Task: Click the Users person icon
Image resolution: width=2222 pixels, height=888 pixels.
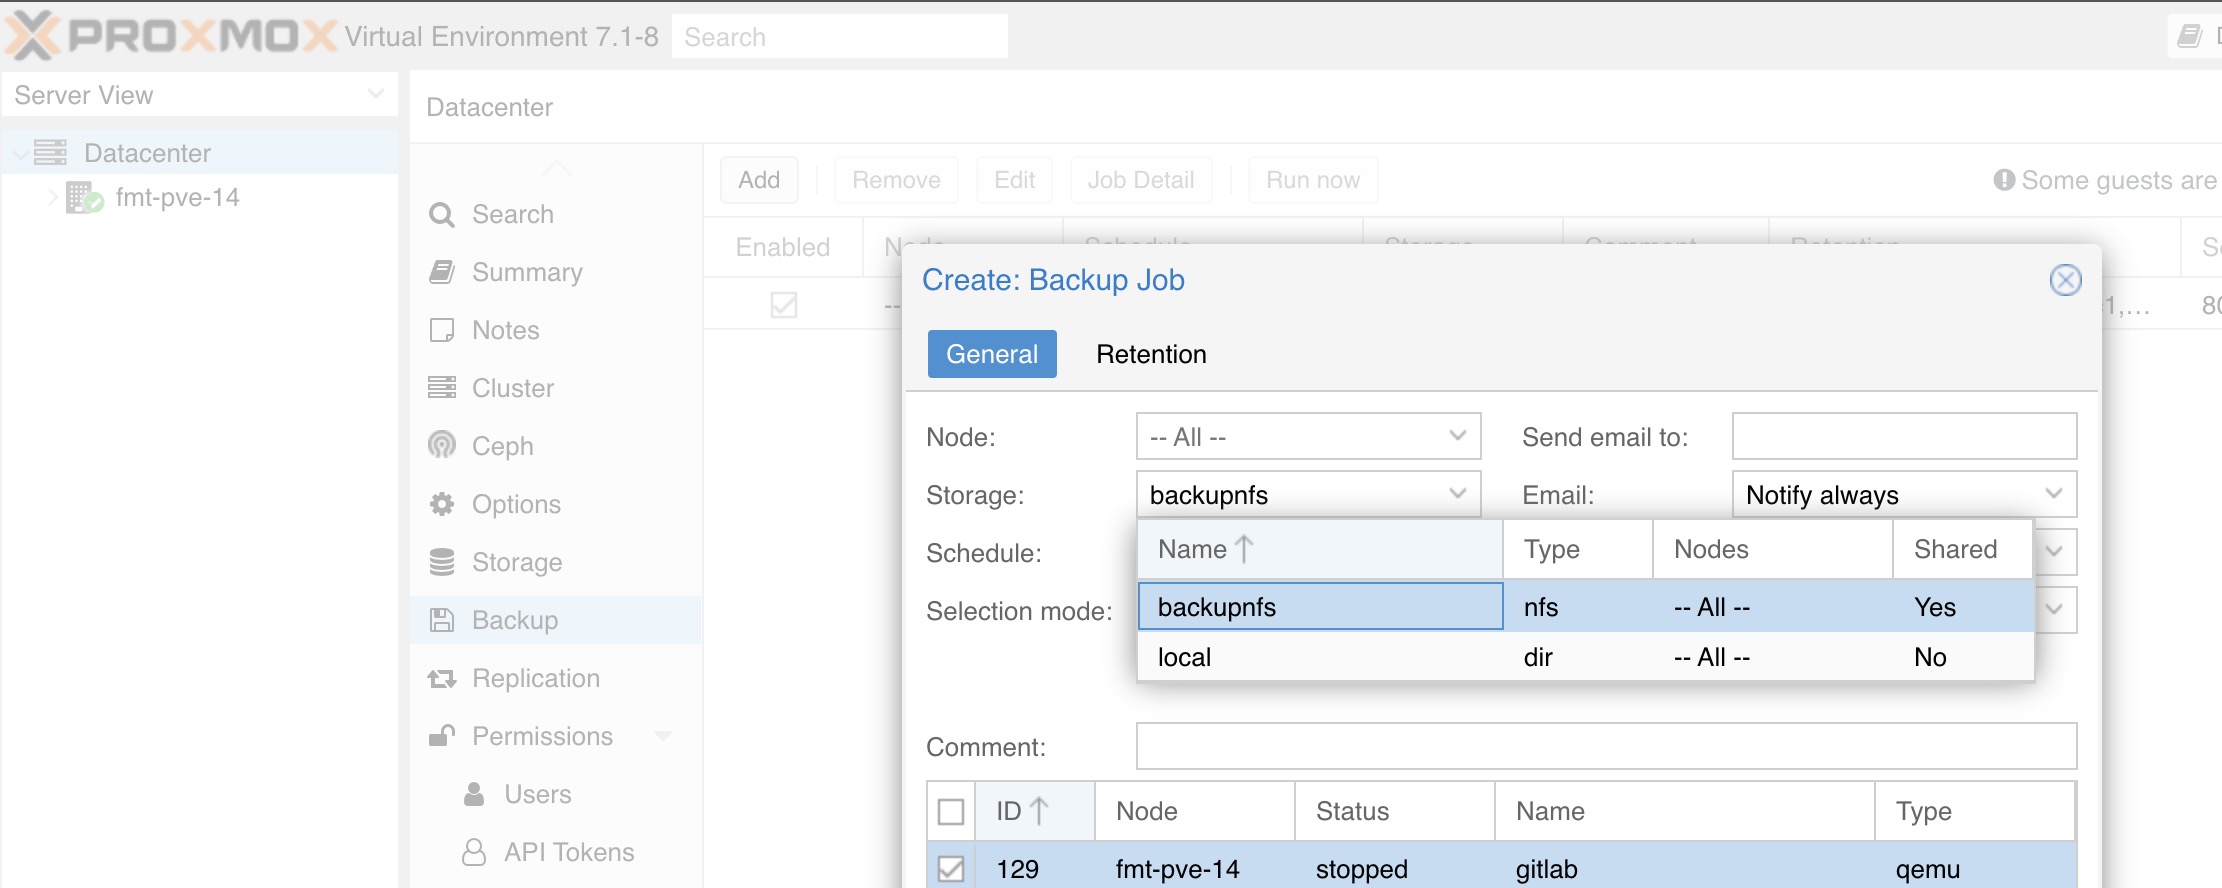Action: (x=474, y=794)
